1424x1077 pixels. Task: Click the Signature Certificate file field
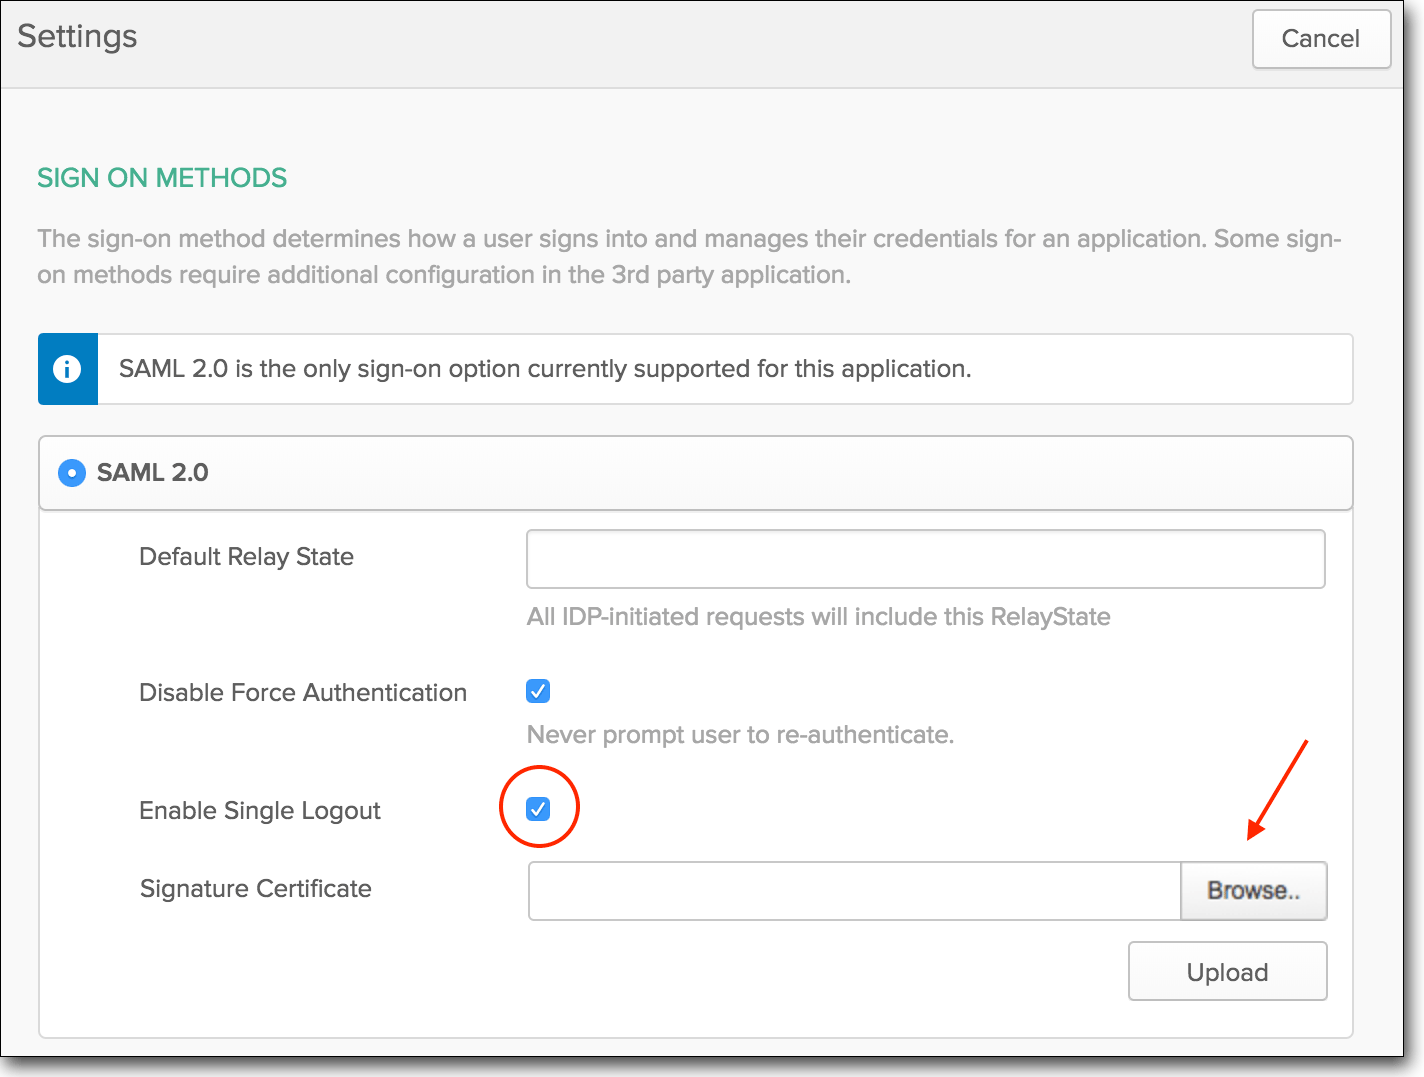(x=855, y=891)
